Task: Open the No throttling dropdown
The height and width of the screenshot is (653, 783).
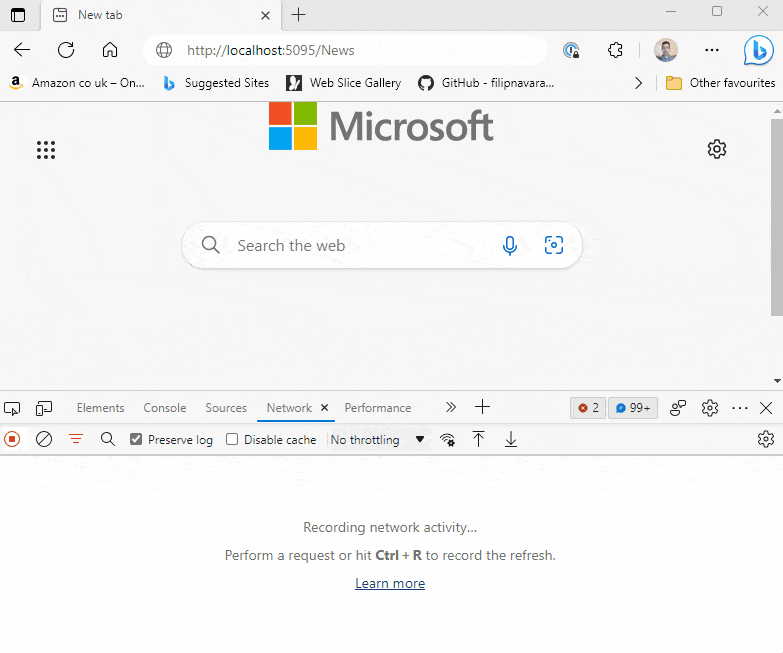Action: tap(378, 440)
